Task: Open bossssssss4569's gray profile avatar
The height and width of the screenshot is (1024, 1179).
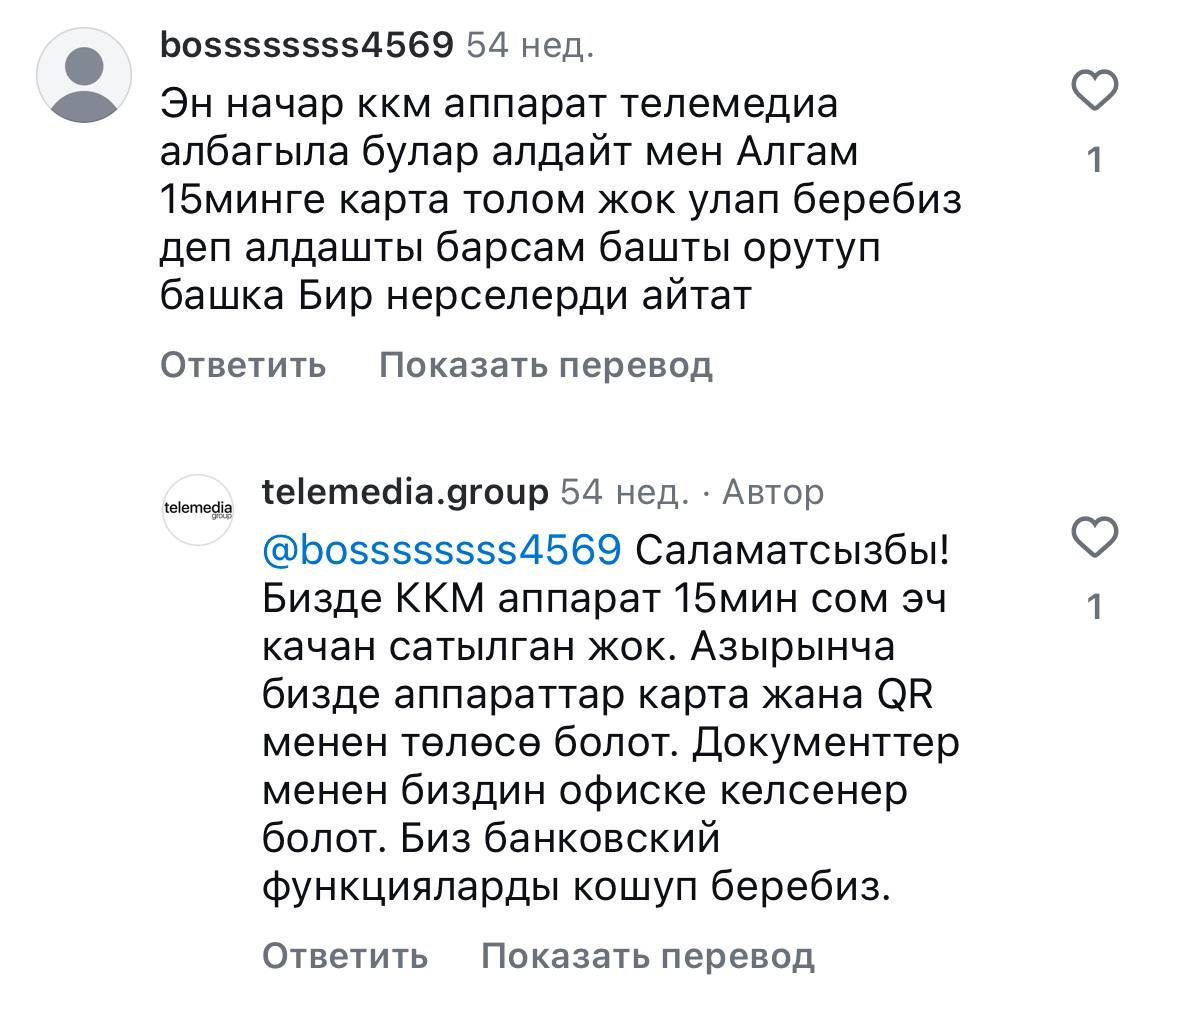Action: (x=84, y=77)
